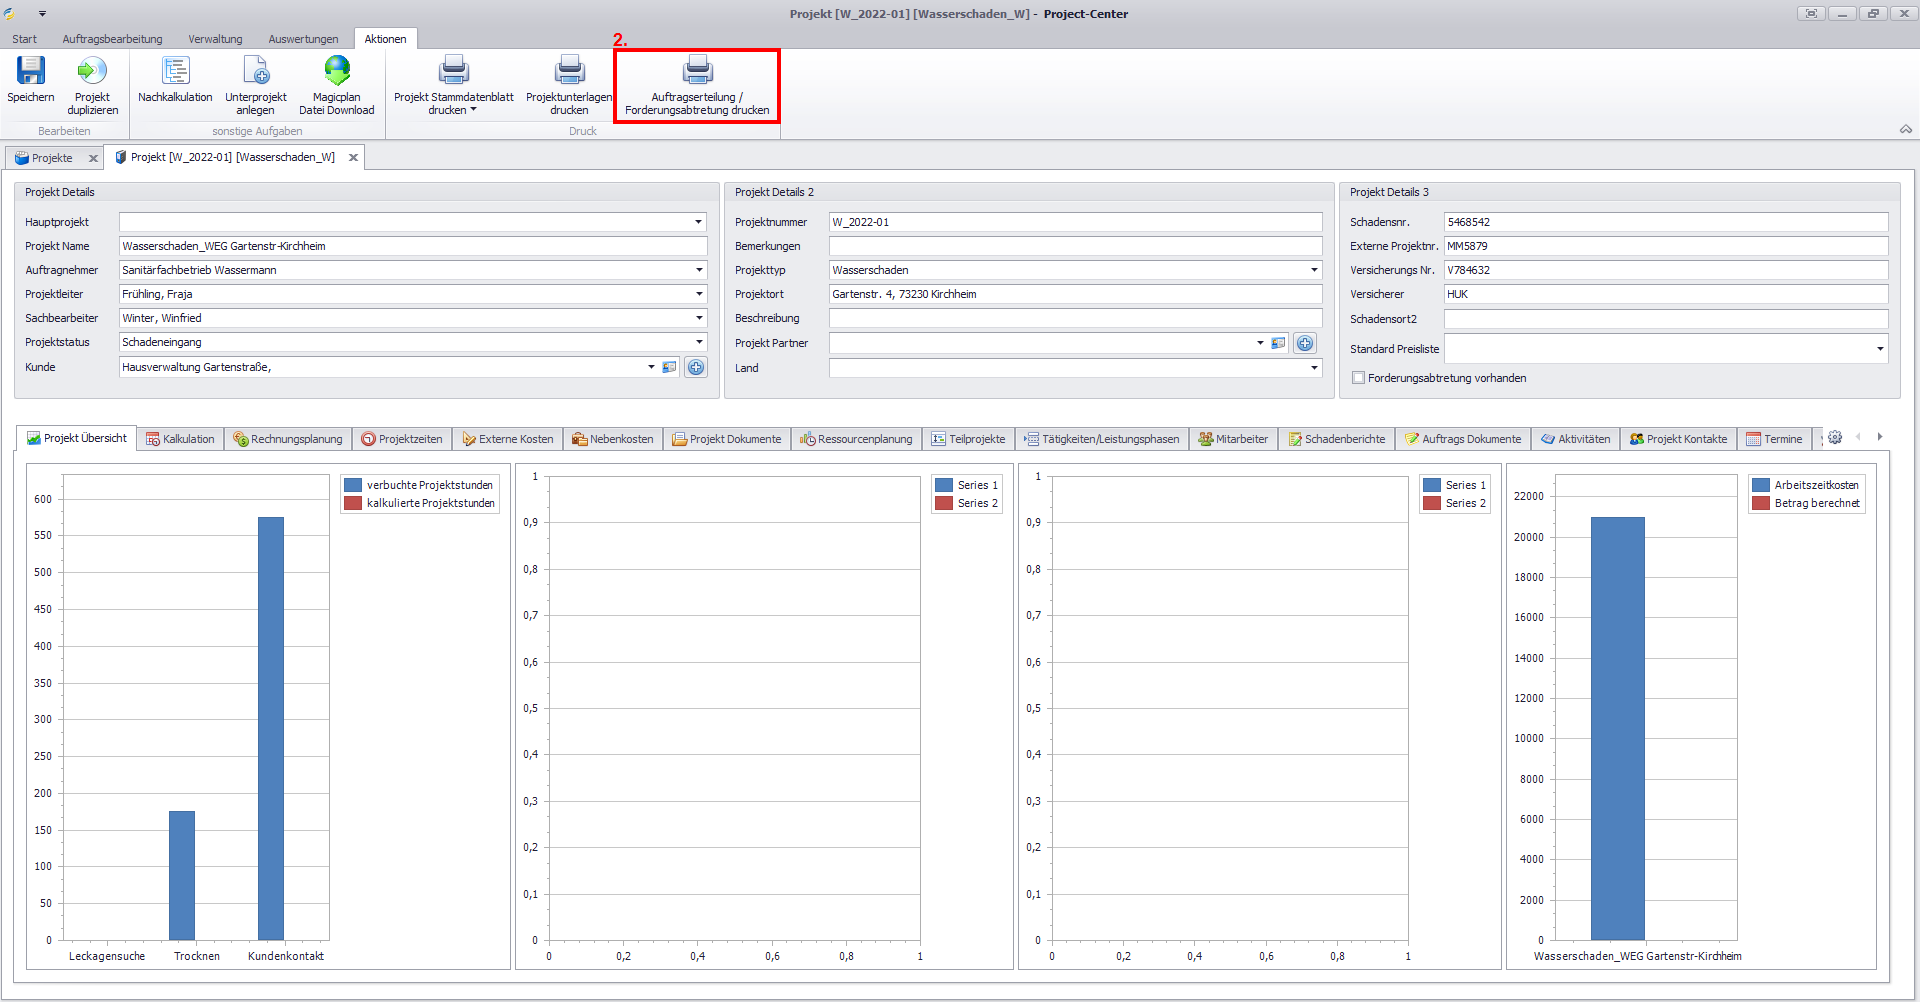The width and height of the screenshot is (1920, 1002).
Task: Click Magicplan Datei Download globe icon
Action: click(x=337, y=71)
